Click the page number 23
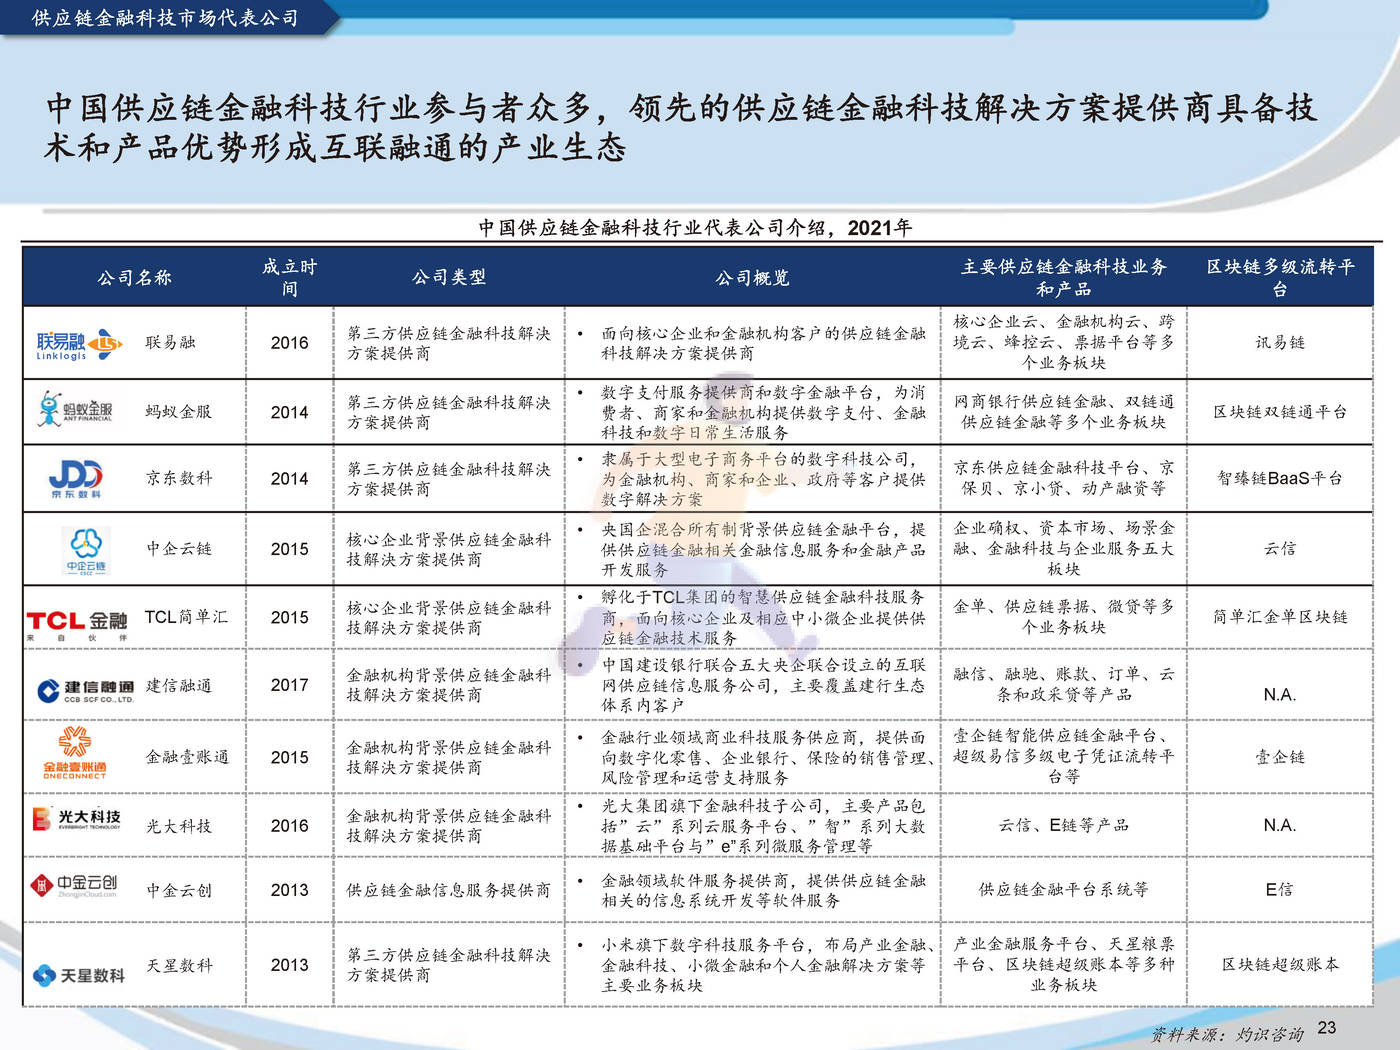The height and width of the screenshot is (1050, 1400). [1327, 1027]
